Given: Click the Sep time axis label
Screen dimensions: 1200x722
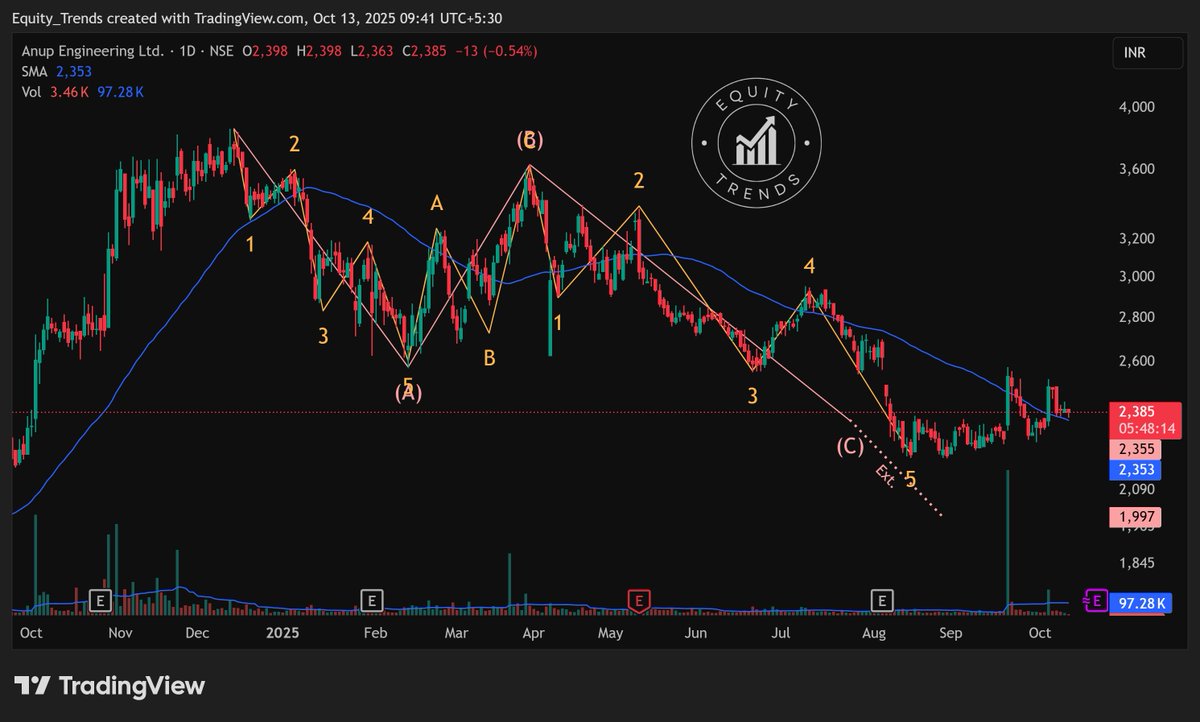Looking at the screenshot, I should click(952, 633).
